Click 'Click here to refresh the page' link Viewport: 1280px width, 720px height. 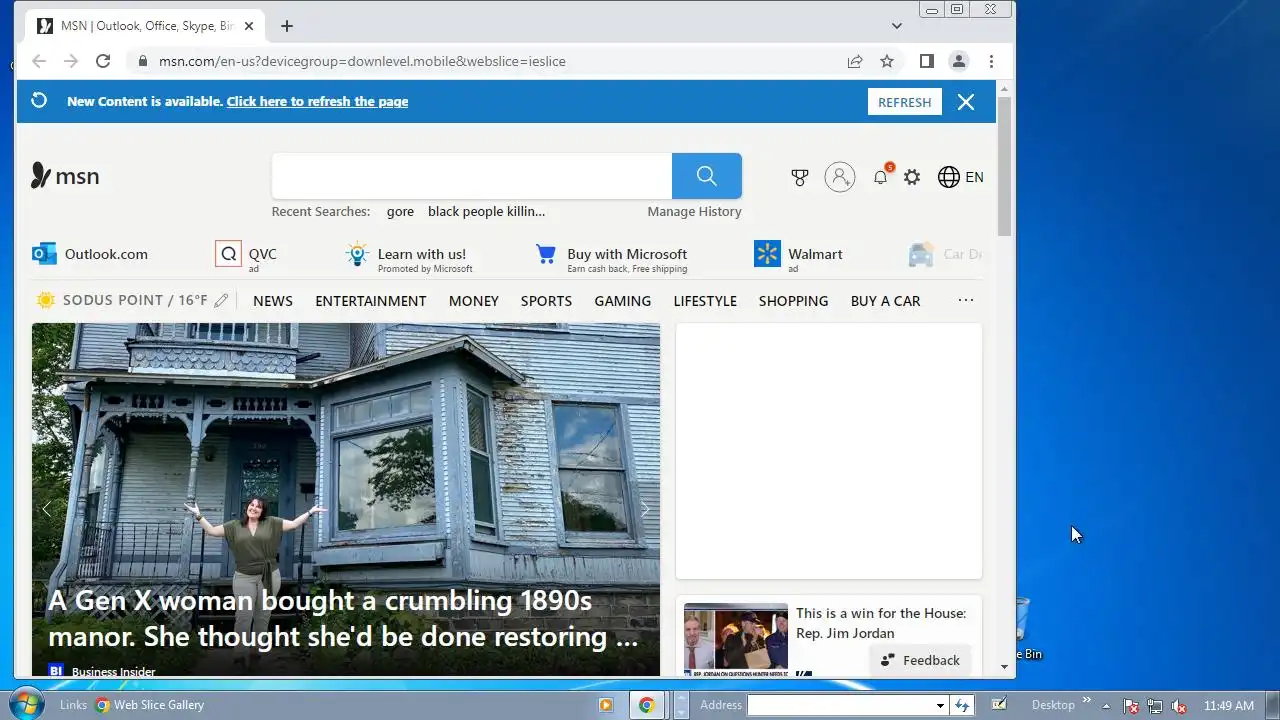pos(317,101)
